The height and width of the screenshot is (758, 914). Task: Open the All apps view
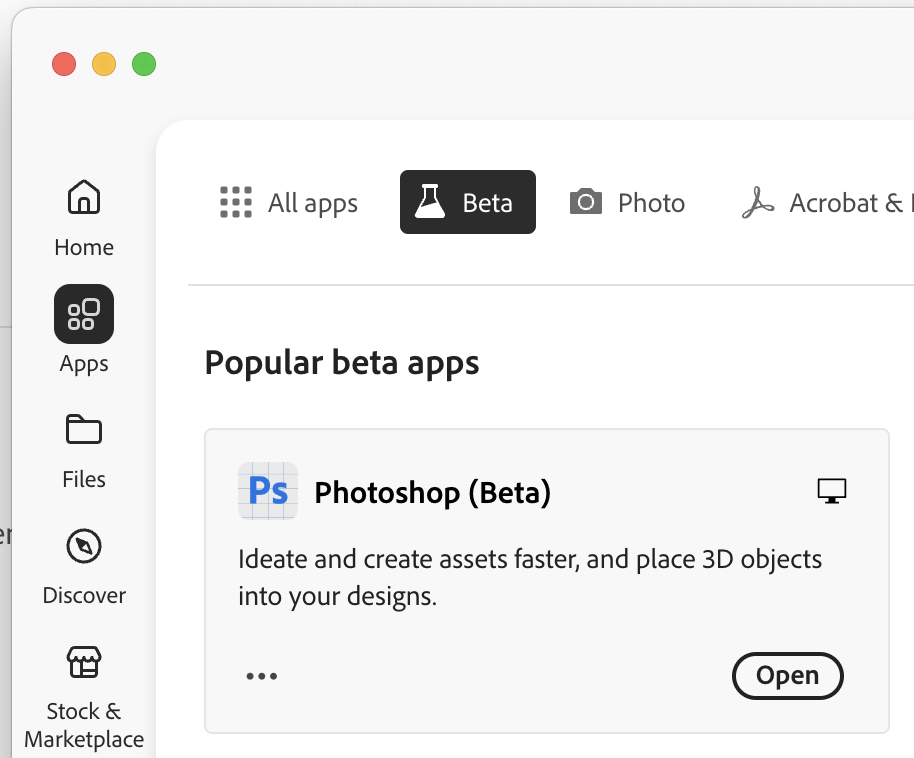(288, 202)
